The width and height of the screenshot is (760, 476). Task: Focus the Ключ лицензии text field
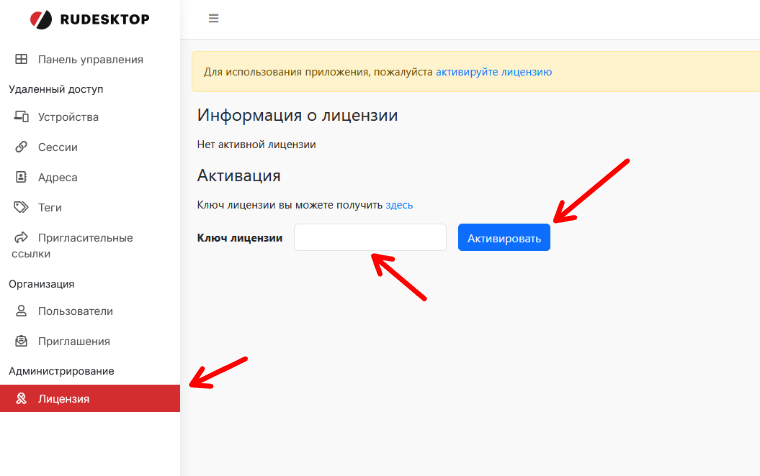(370, 238)
